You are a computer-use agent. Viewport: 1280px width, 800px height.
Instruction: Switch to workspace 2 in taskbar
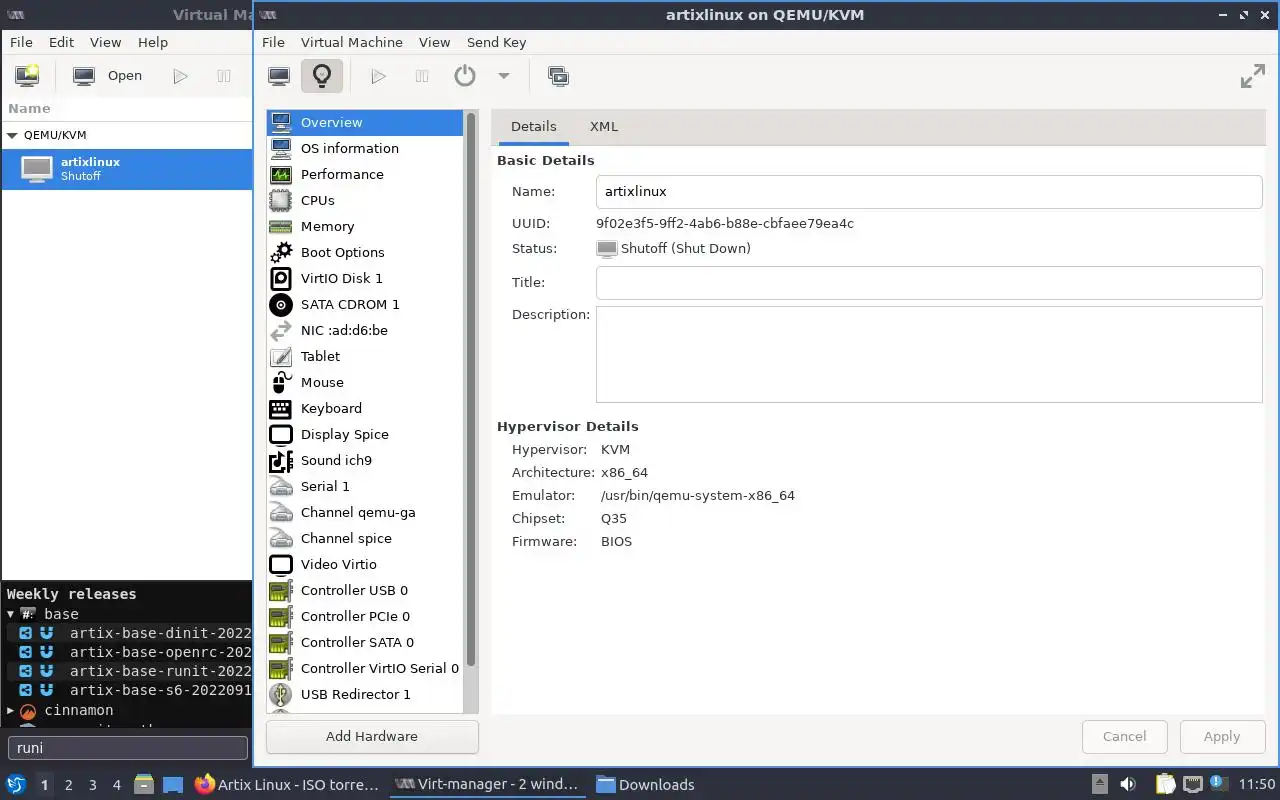point(69,785)
